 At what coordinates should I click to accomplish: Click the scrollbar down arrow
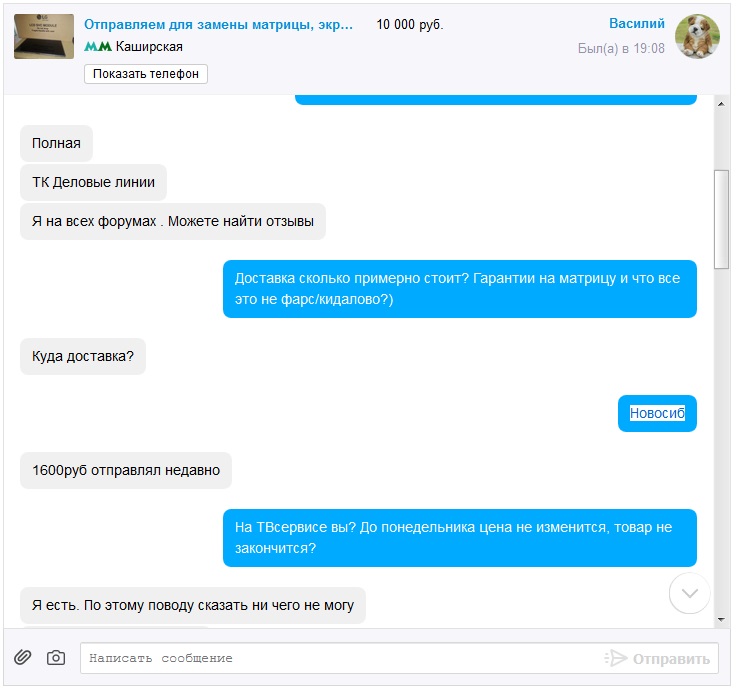tap(721, 620)
